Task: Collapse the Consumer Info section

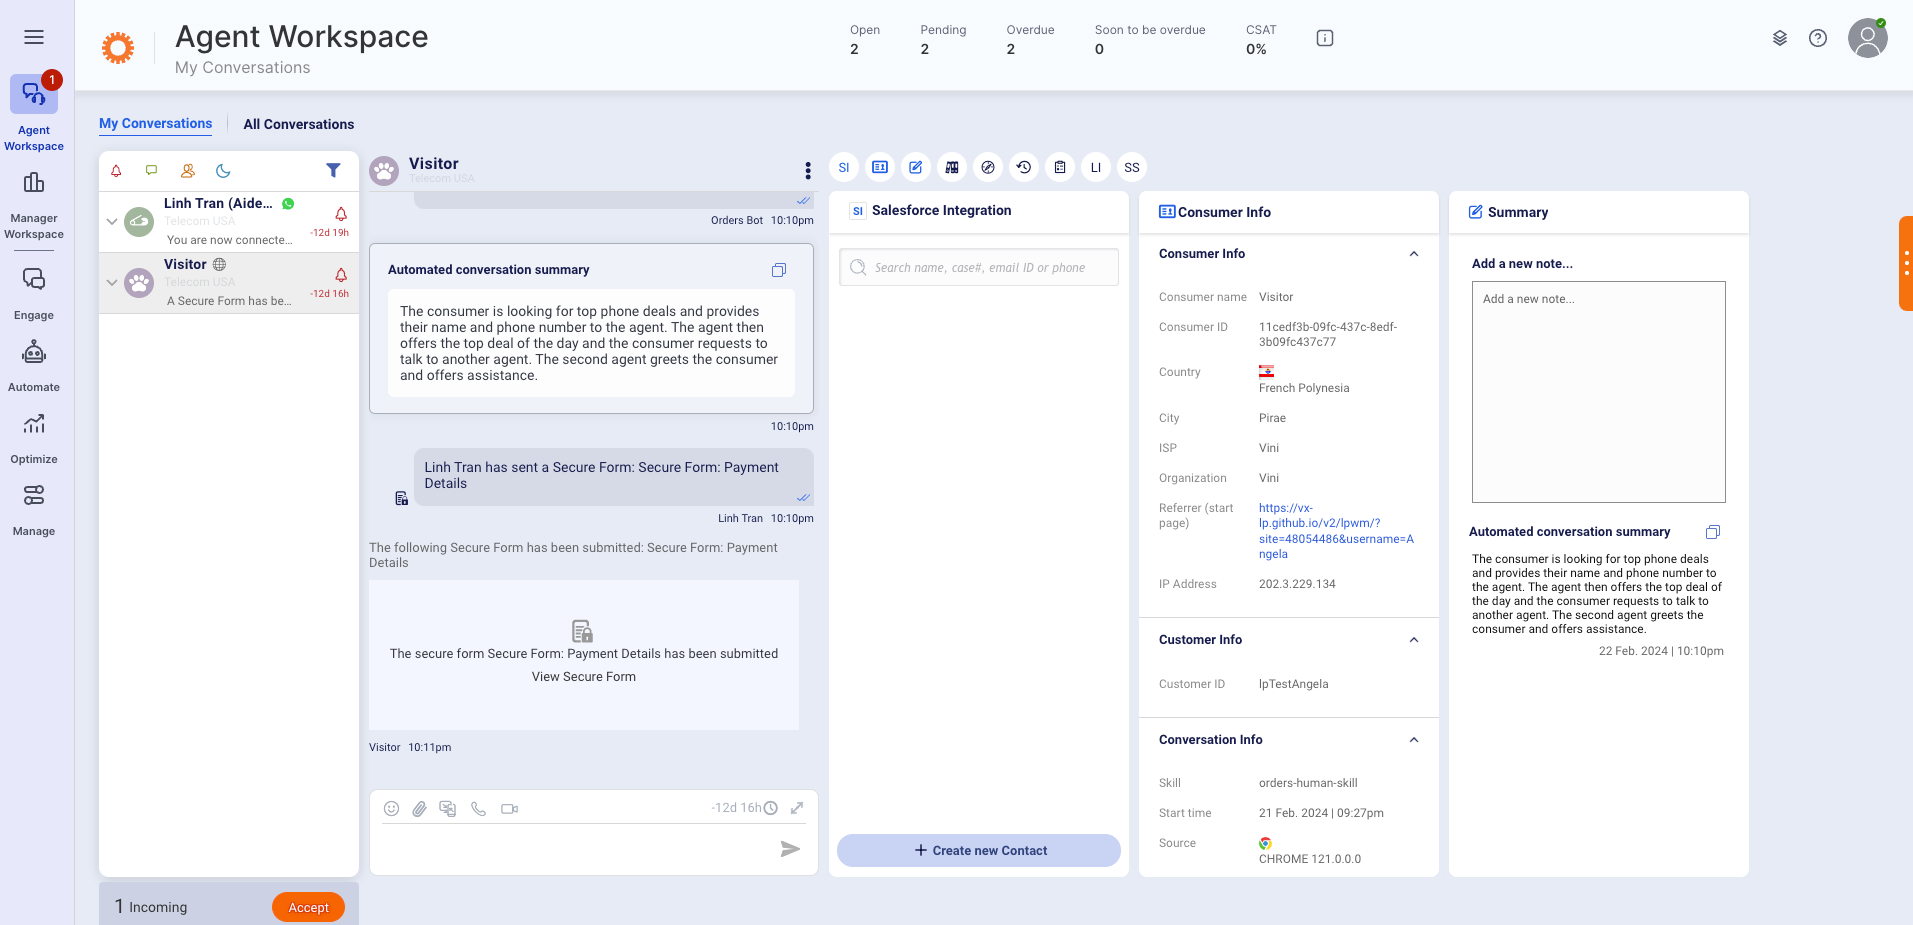Action: pos(1414,254)
